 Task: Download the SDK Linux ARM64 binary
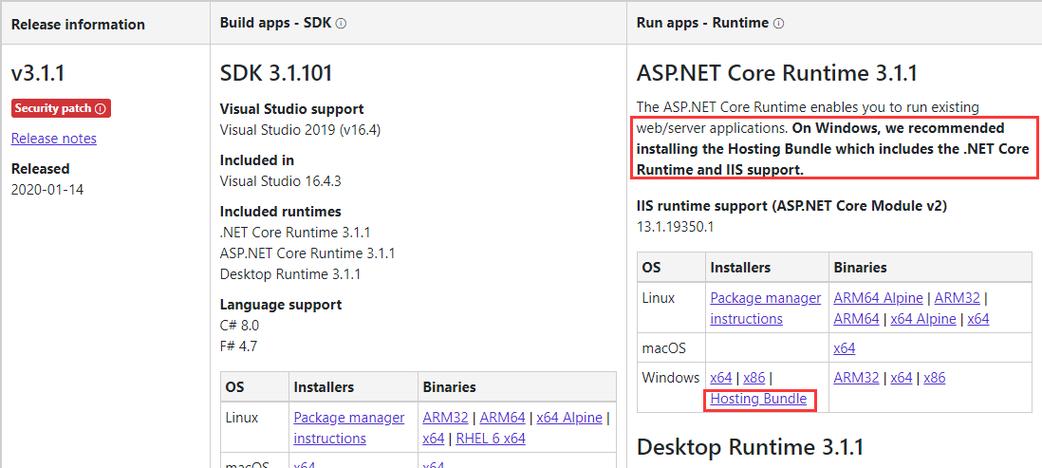502,417
